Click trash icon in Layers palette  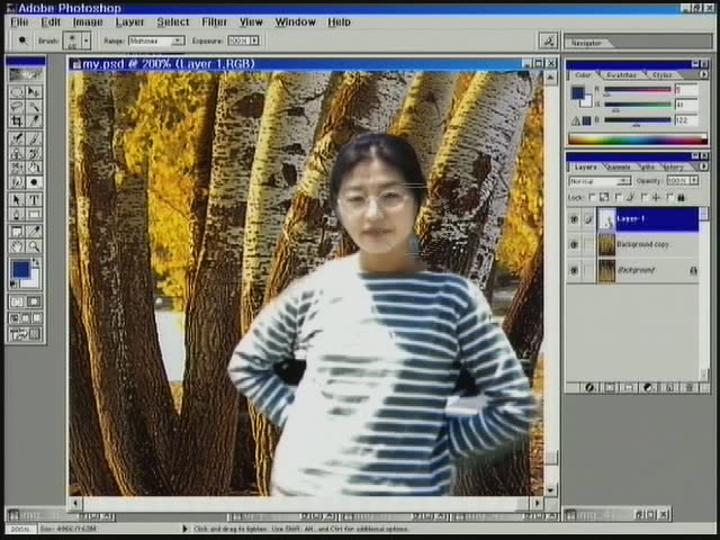[689, 388]
